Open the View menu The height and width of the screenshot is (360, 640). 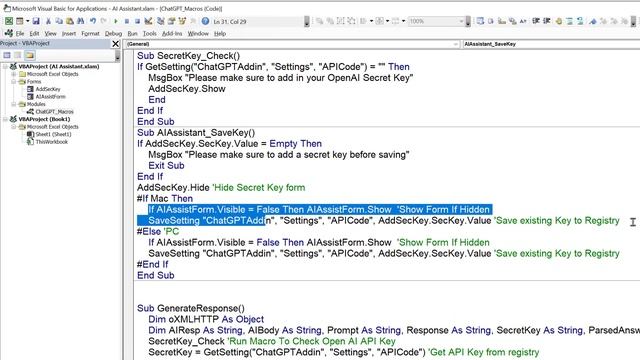(50, 33)
